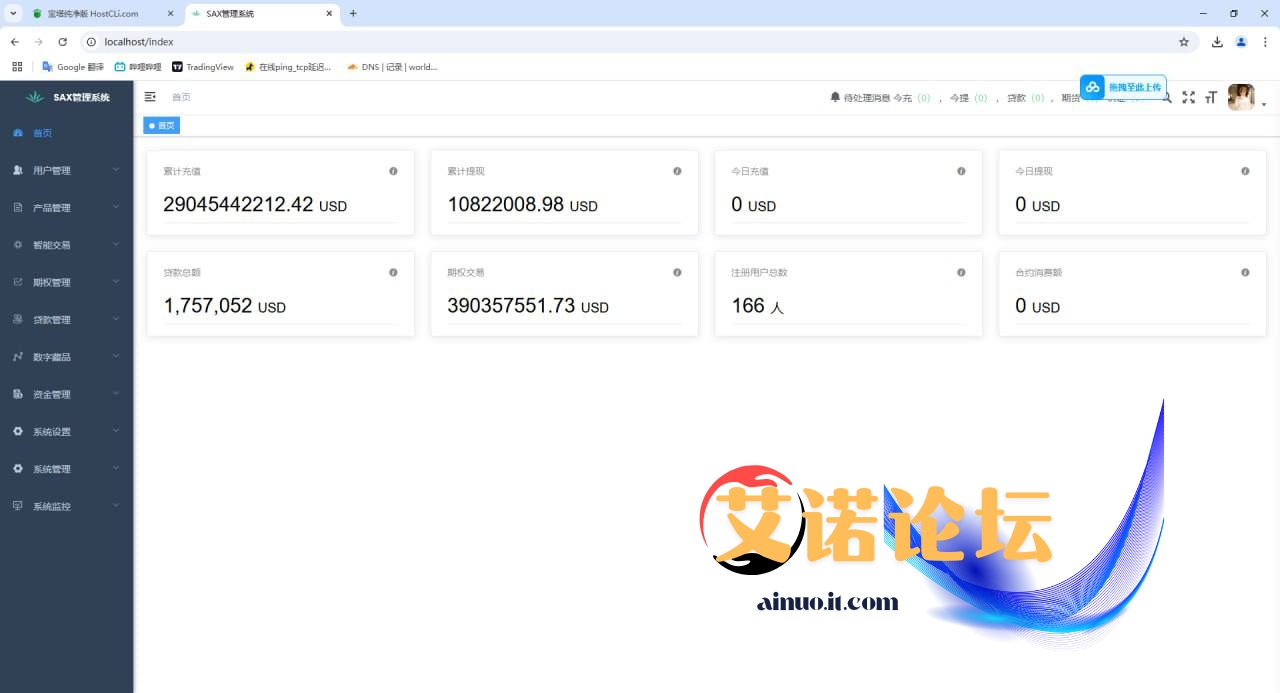Click the 390357551.73 USD value
The height and width of the screenshot is (693, 1280).
528,305
